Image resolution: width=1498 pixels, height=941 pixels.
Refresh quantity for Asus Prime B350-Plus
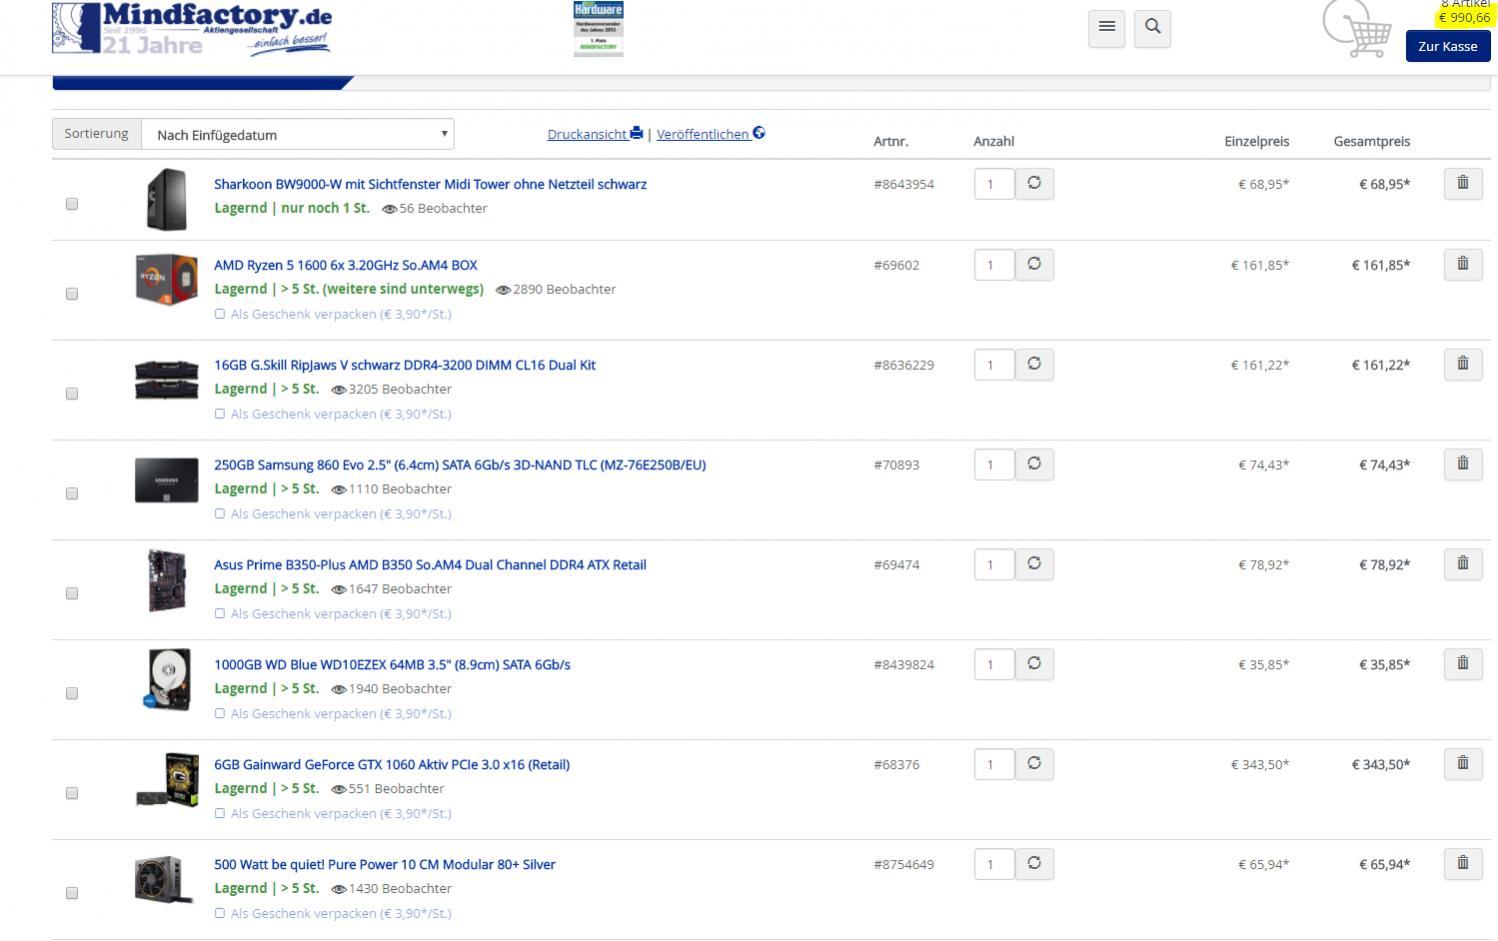coord(1034,564)
